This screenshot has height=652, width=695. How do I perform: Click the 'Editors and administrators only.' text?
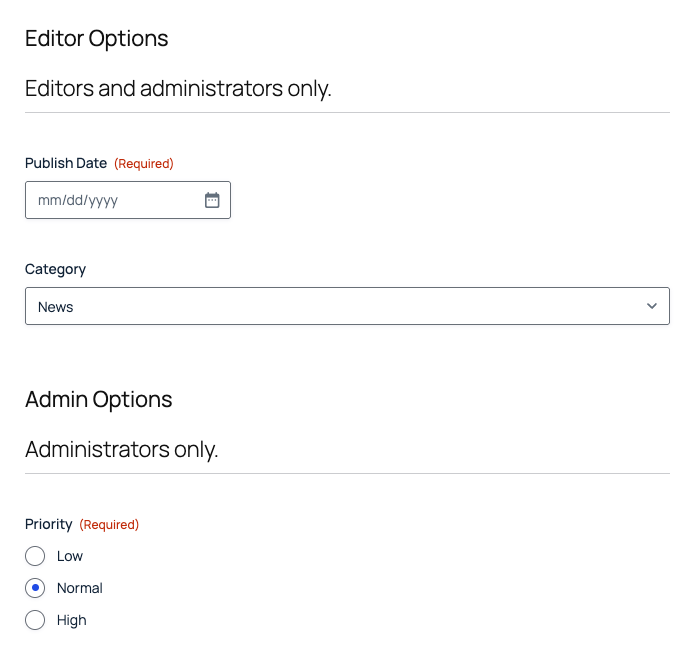coord(178,88)
